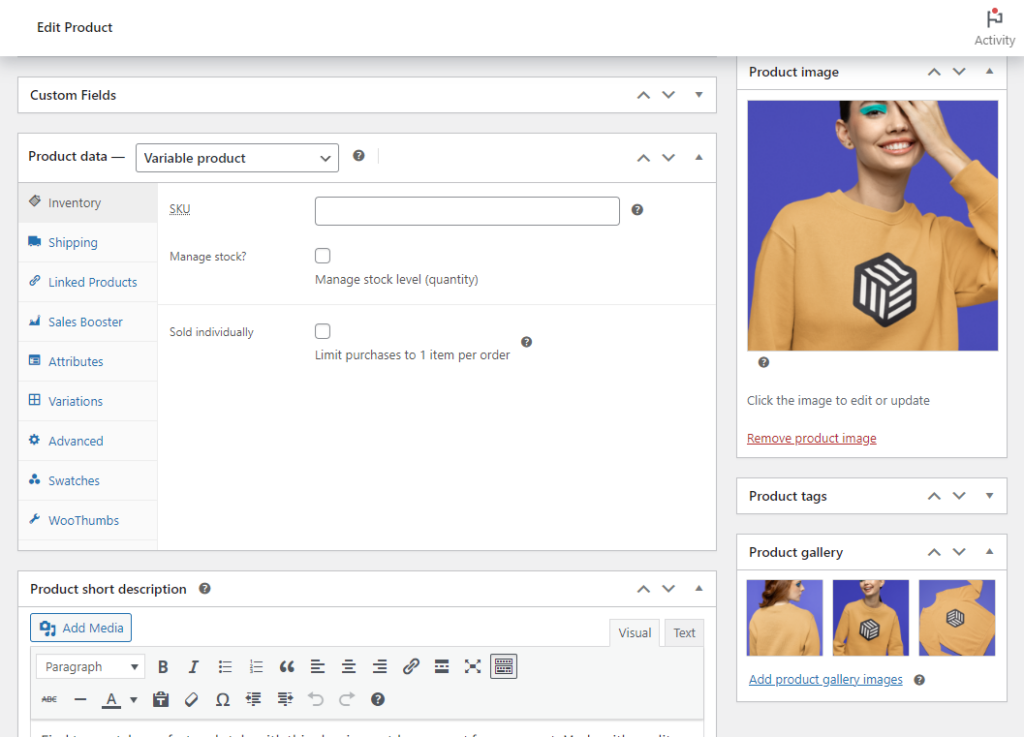Enable the Sold individually option
The height and width of the screenshot is (737, 1024).
click(323, 330)
